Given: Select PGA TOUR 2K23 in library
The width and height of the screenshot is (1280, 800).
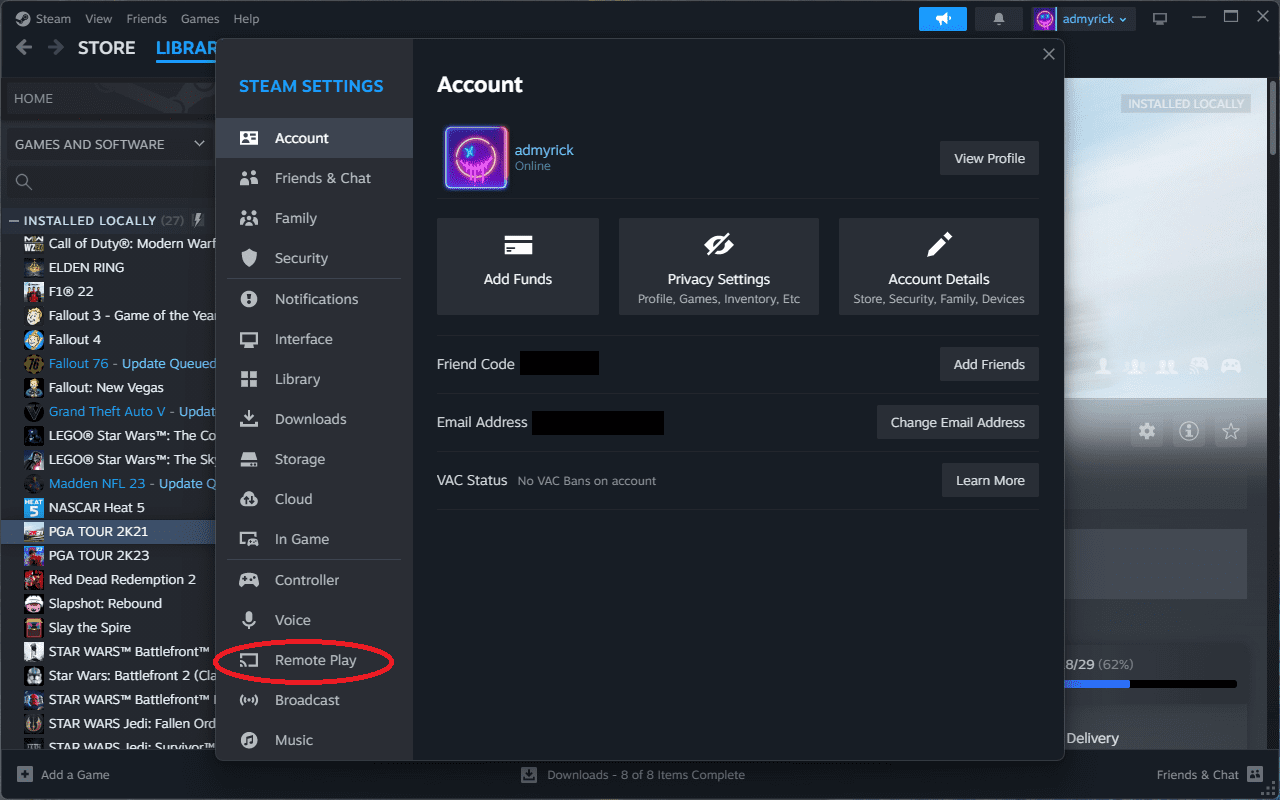Looking at the screenshot, I should tap(99, 555).
